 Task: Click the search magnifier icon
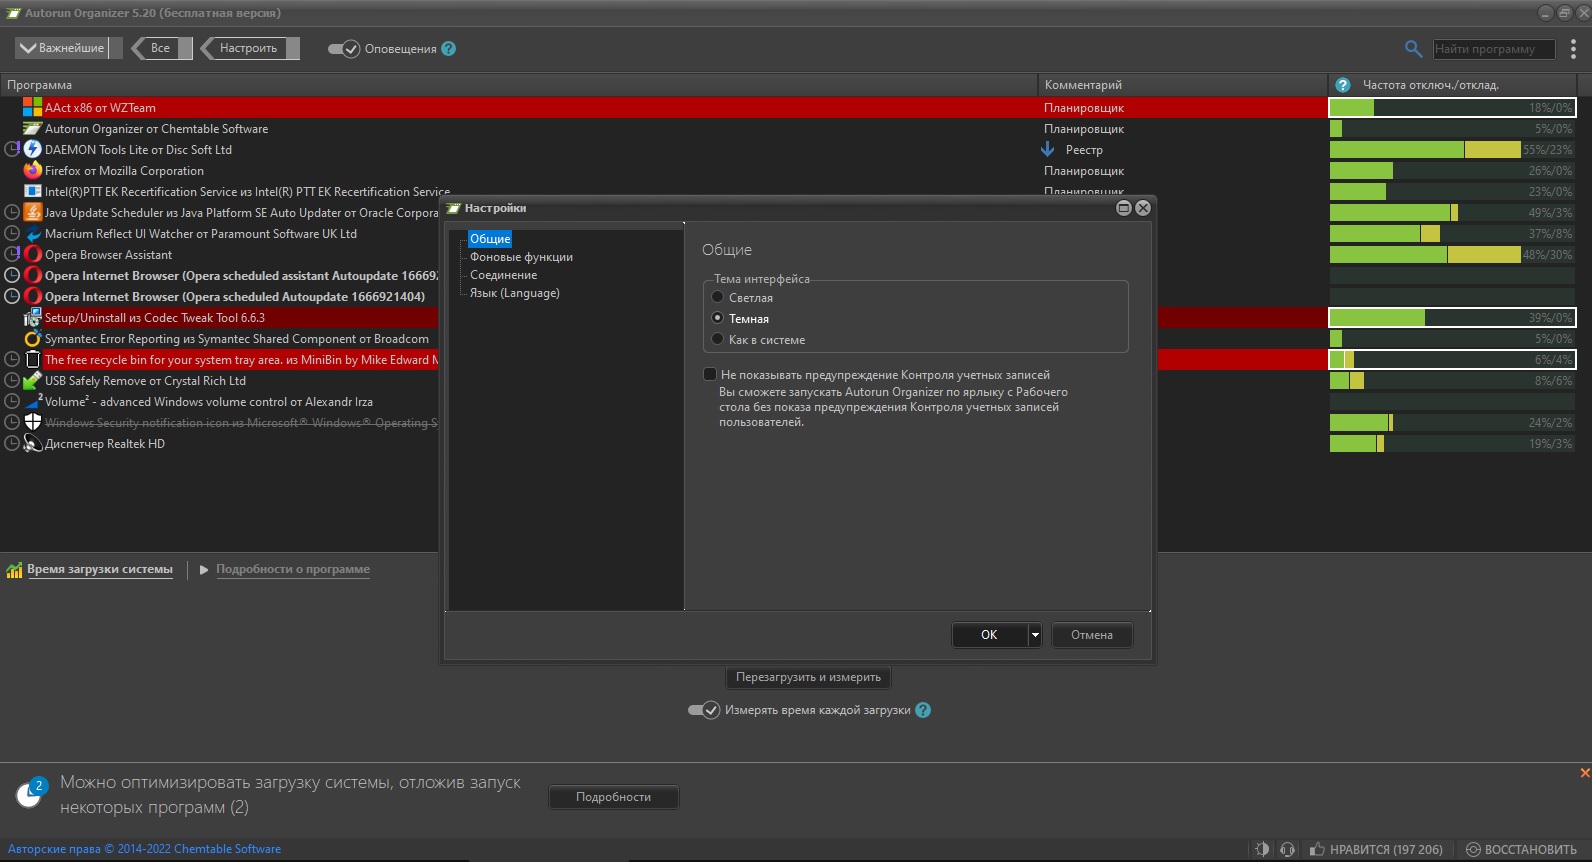click(1413, 48)
